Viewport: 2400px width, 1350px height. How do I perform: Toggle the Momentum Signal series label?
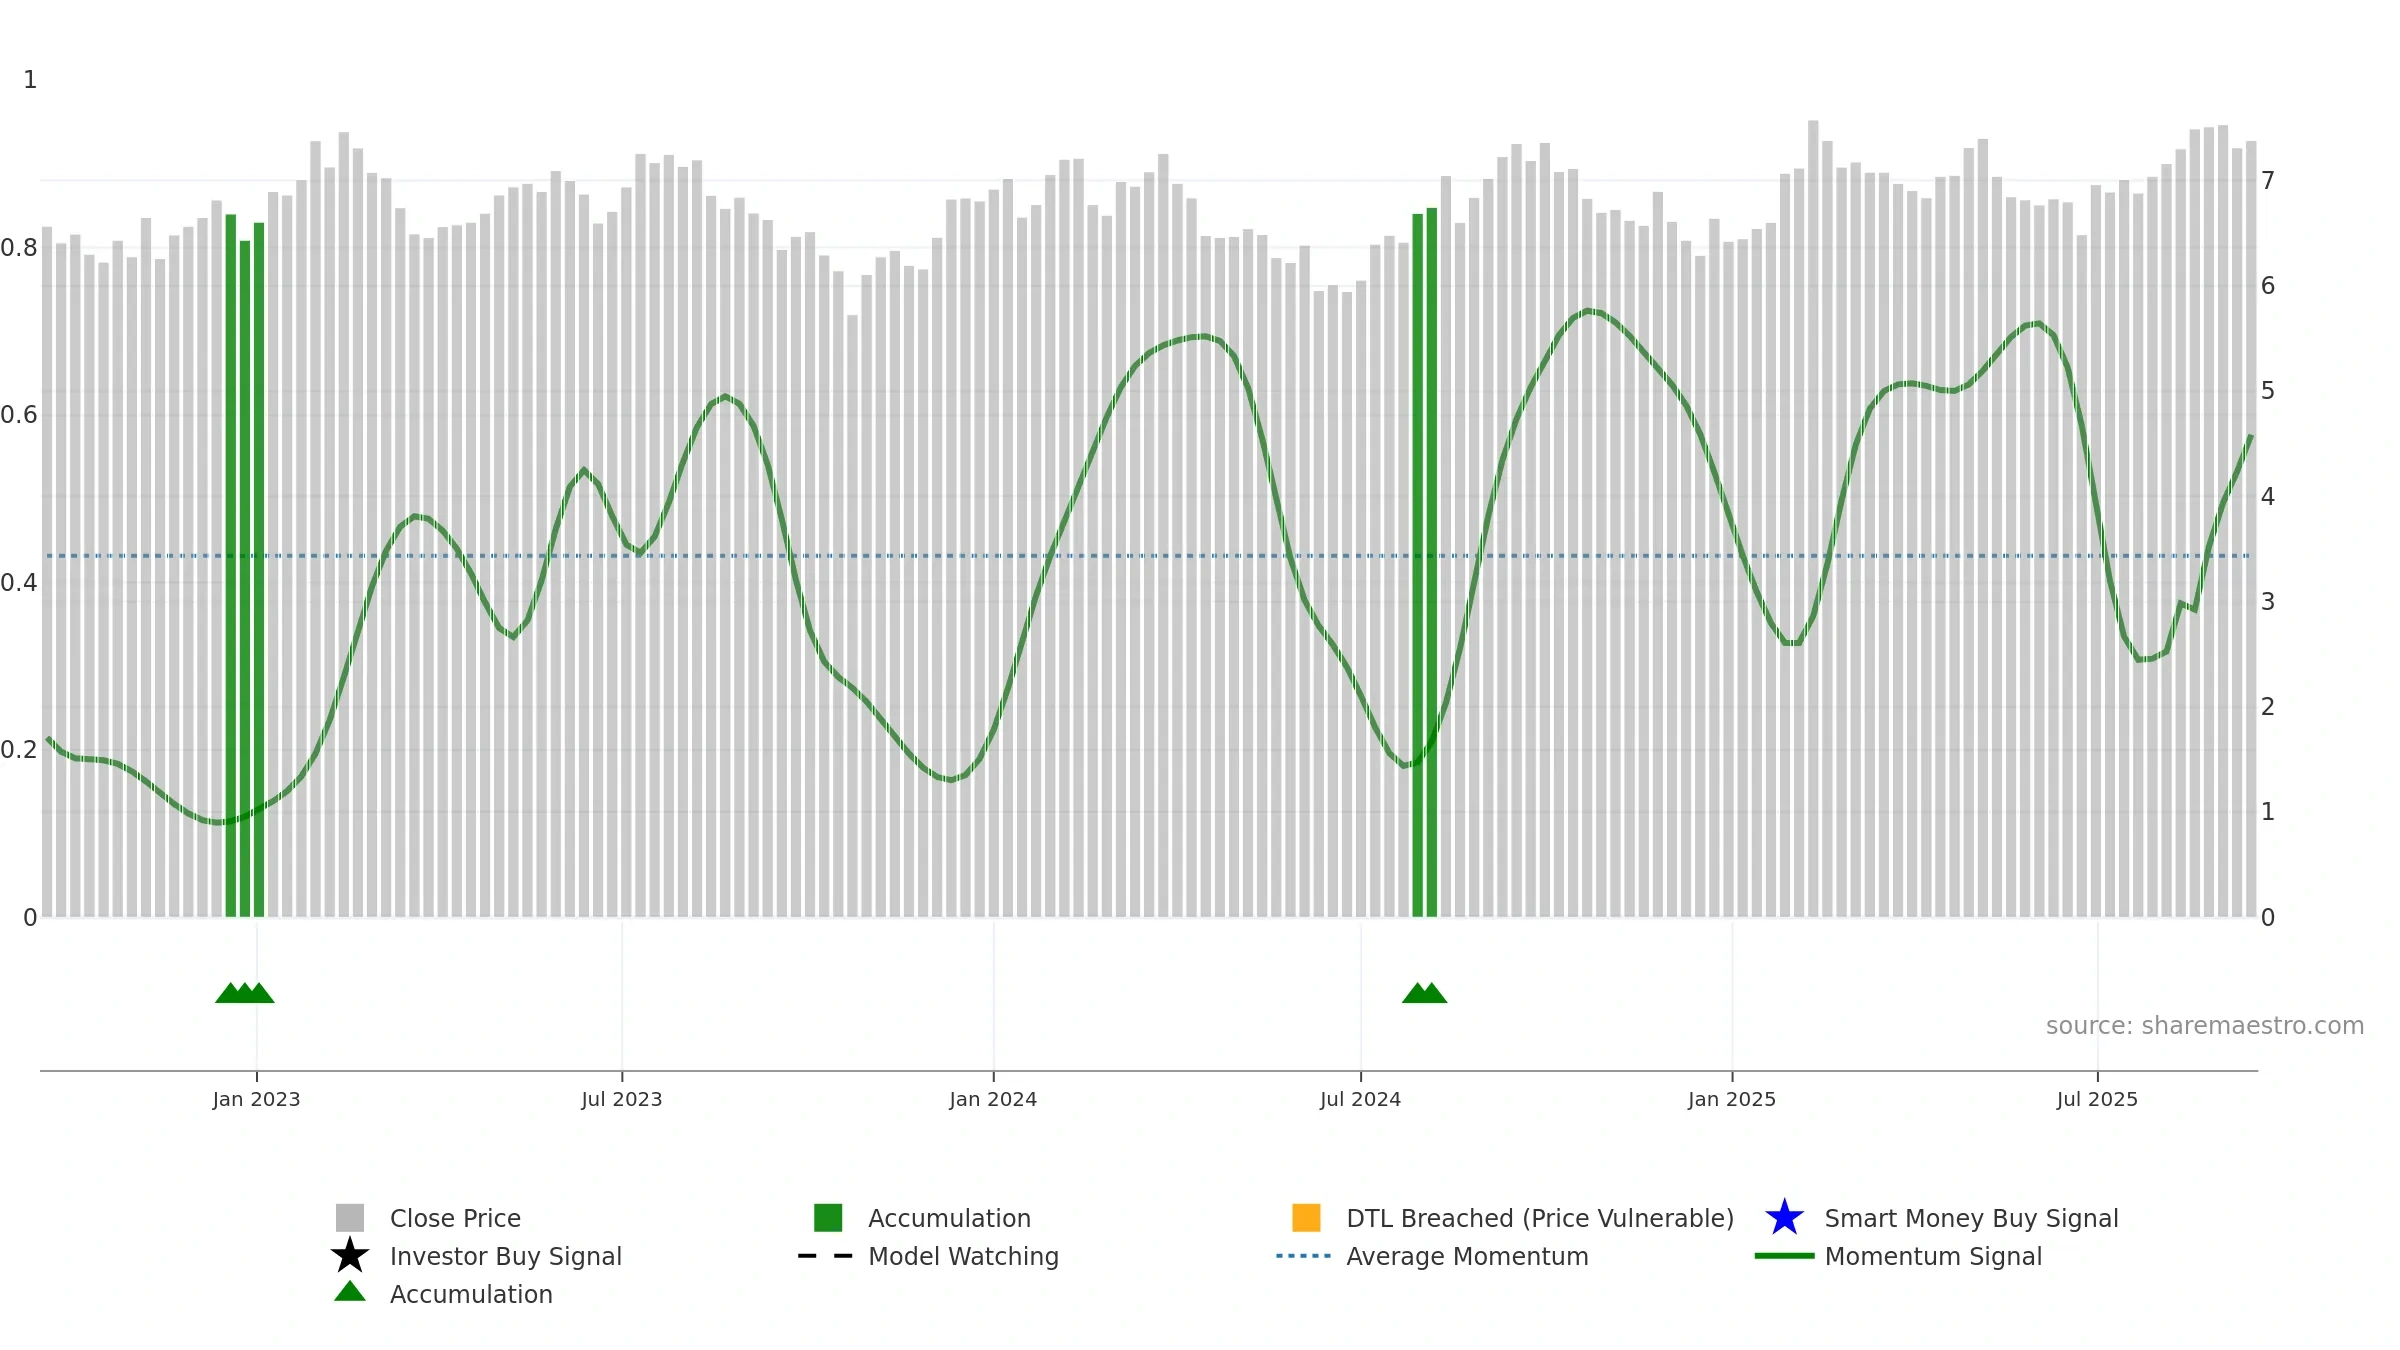(1933, 1256)
